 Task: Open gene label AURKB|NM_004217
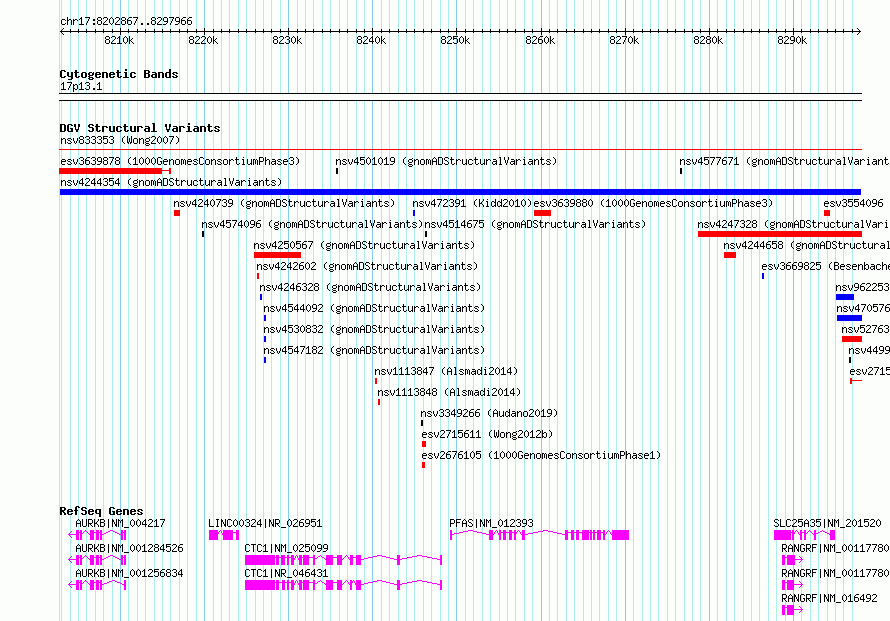120,523
